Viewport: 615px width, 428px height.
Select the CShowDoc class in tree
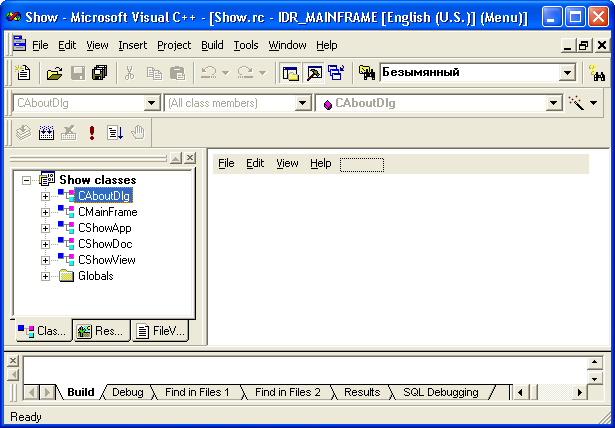[105, 244]
